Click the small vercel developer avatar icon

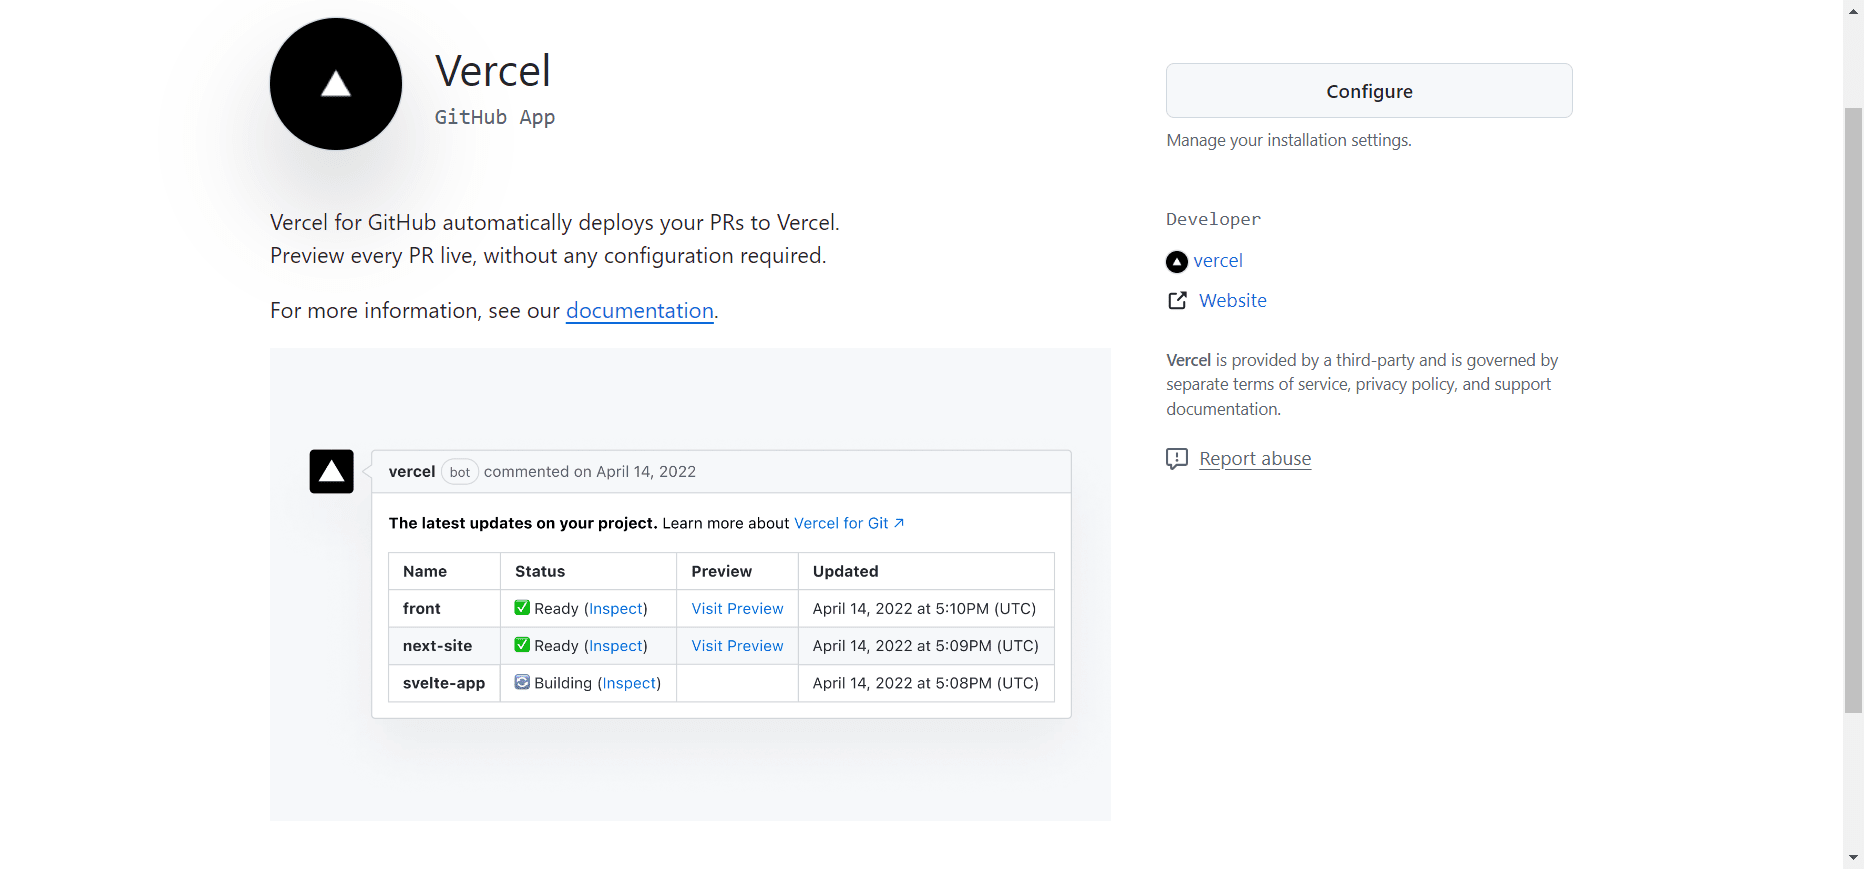coord(1177,262)
